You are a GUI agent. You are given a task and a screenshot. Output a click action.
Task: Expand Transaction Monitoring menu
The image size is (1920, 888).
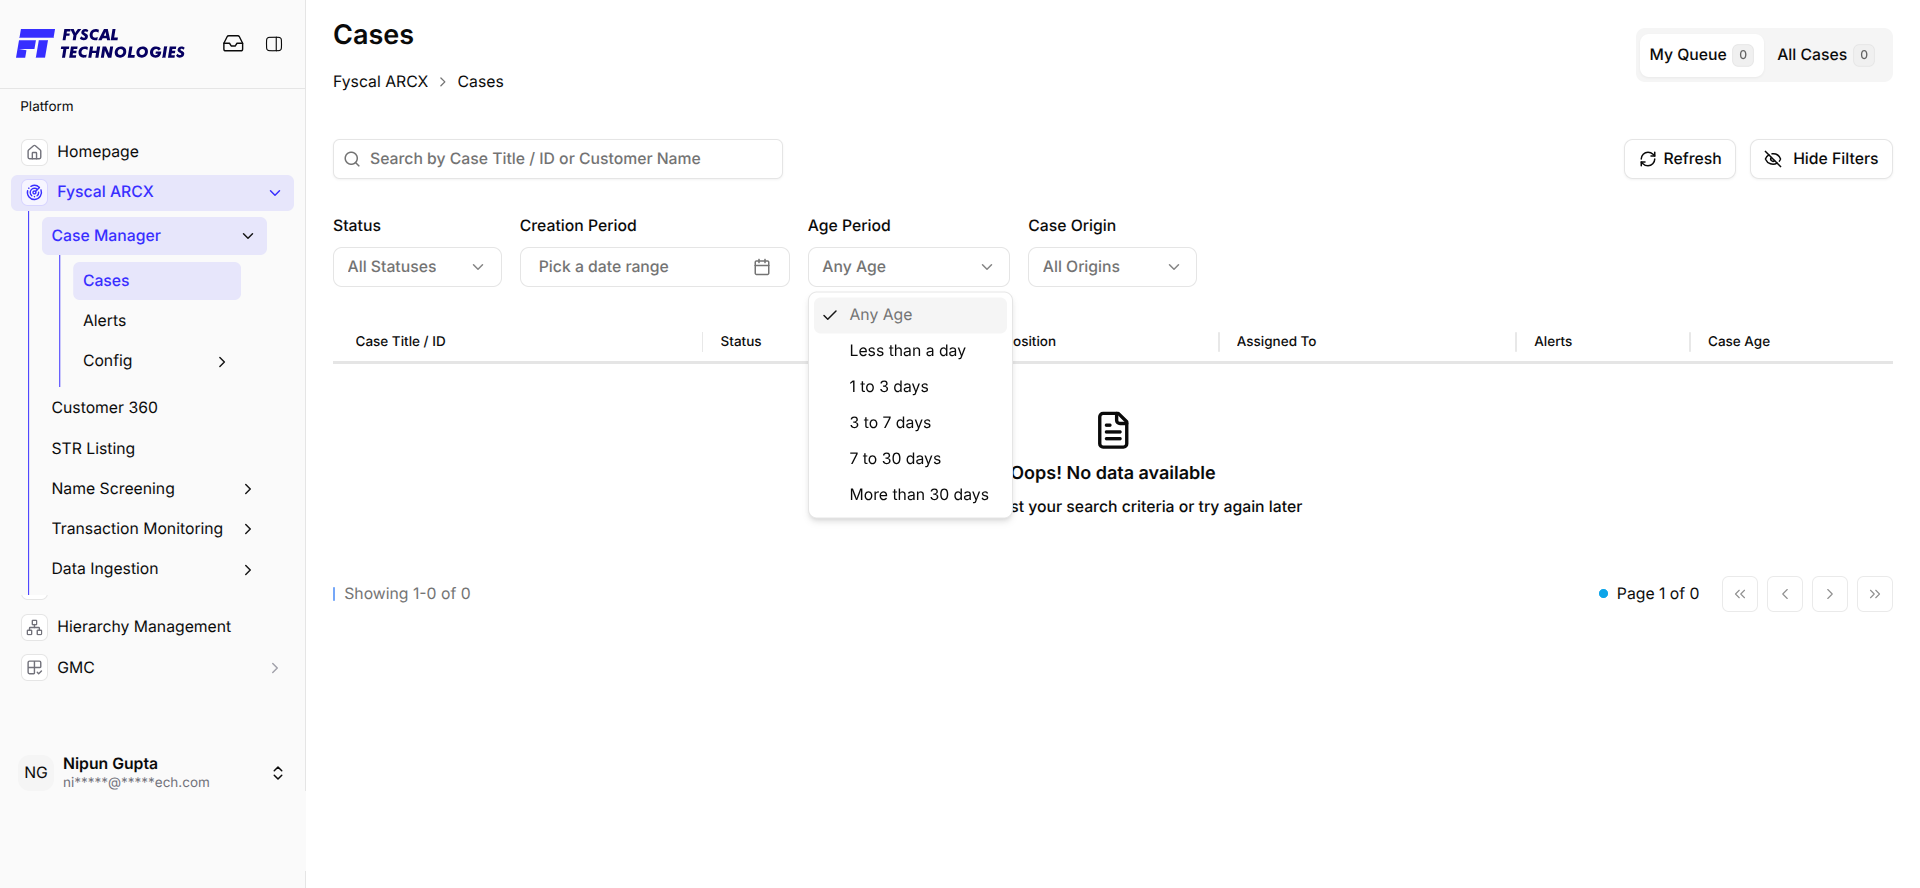248,529
